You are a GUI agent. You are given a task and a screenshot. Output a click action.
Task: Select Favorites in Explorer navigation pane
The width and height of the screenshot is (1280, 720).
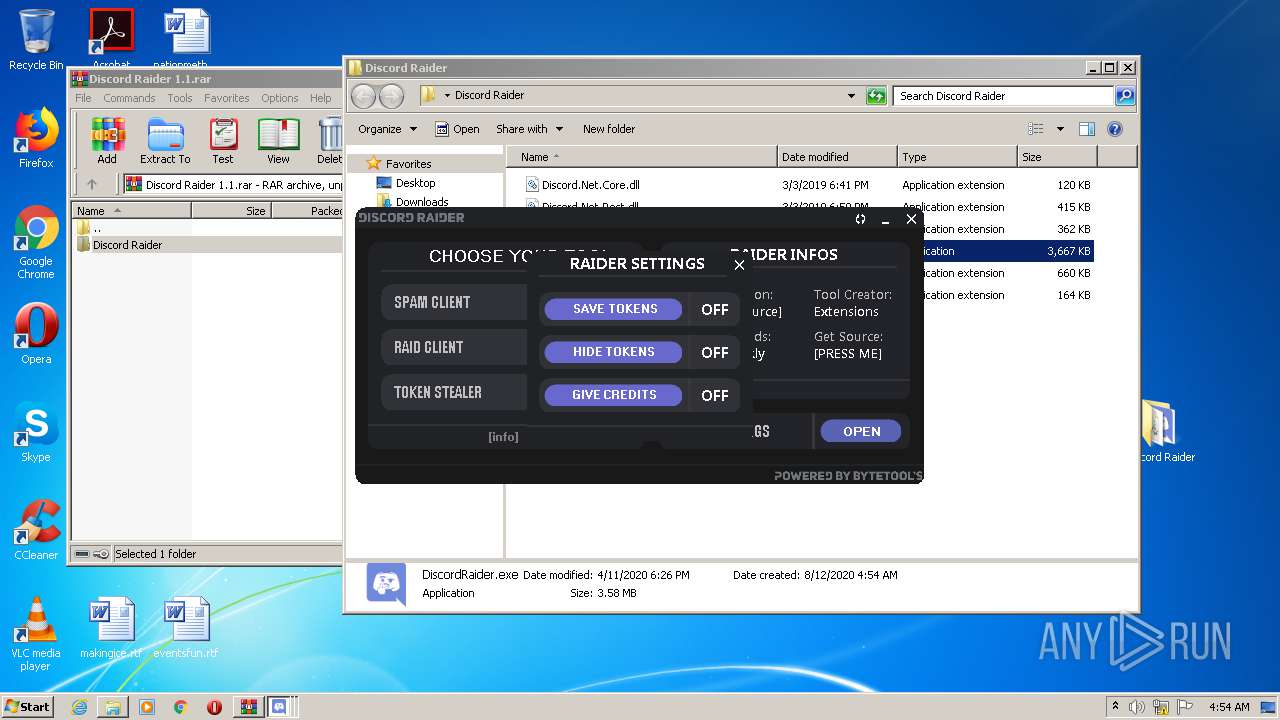click(408, 164)
